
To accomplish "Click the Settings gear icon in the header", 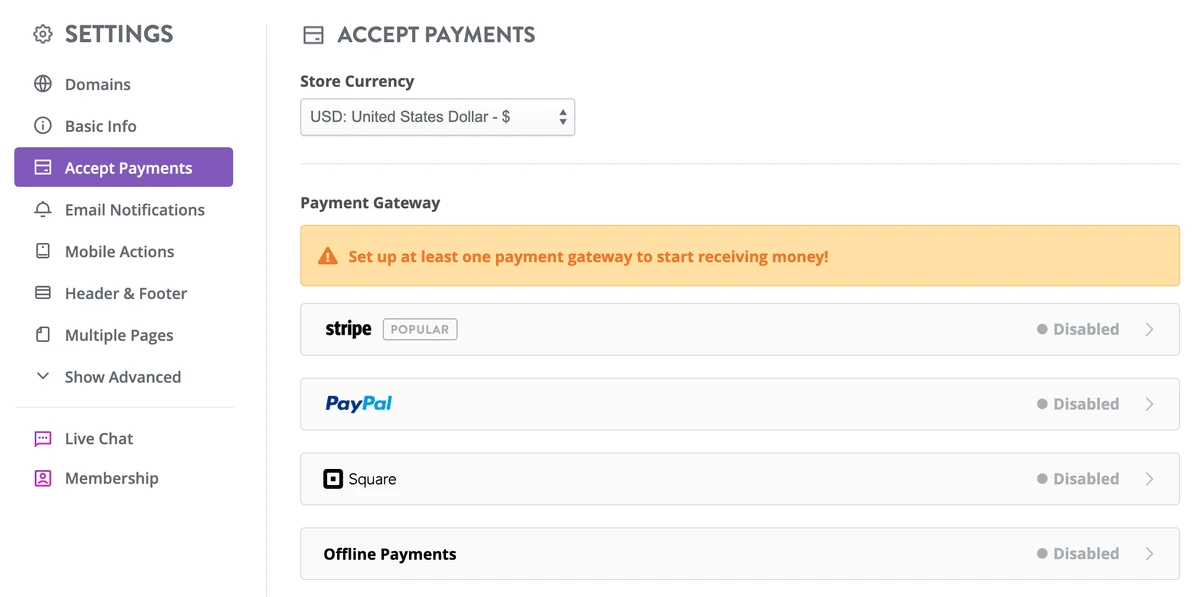I will click(x=42, y=33).
